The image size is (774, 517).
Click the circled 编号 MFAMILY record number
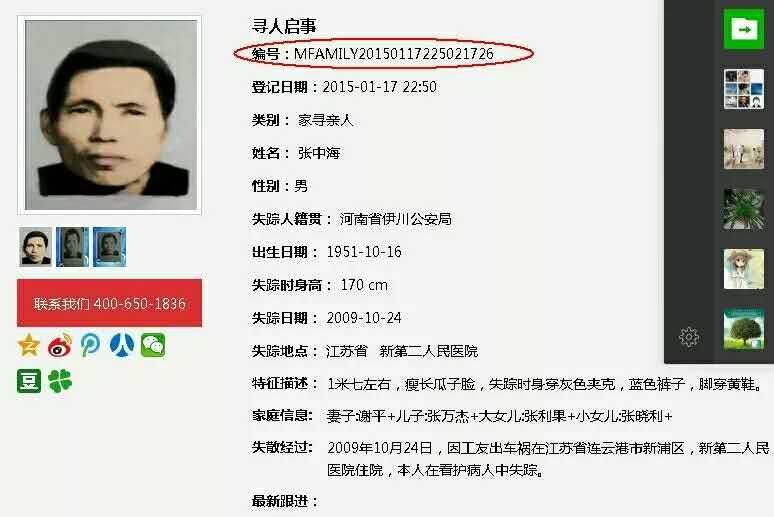(x=373, y=54)
